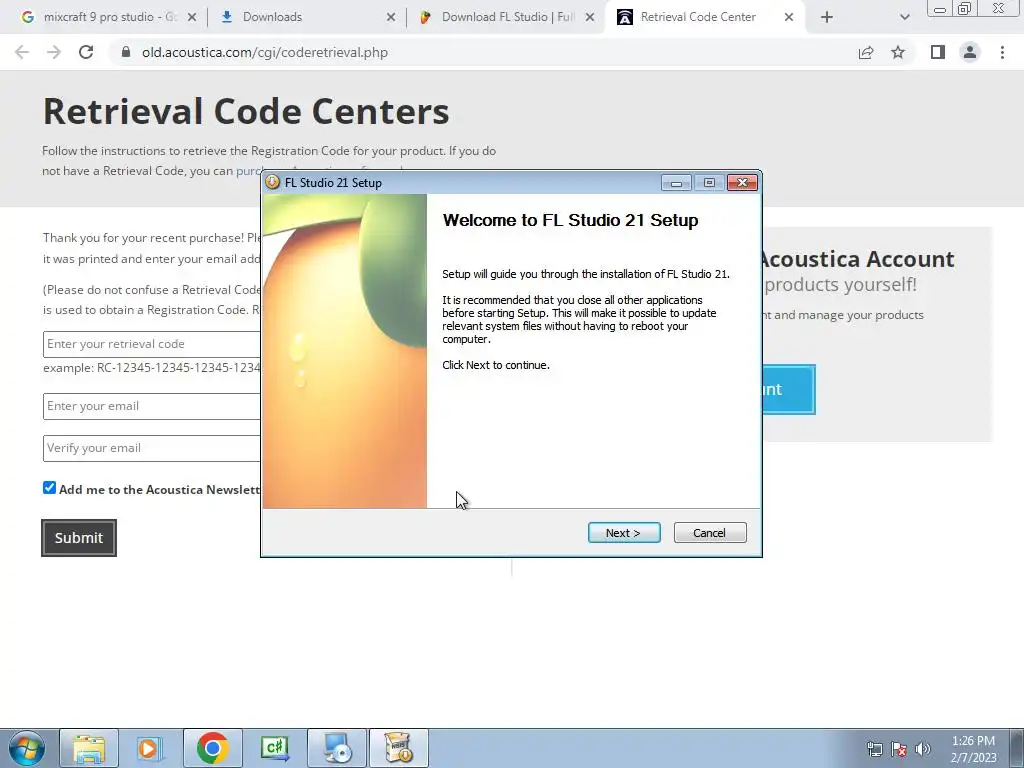Open the Download FL Studio tab
Viewport: 1024px width, 768px height.
pyautogui.click(x=507, y=17)
